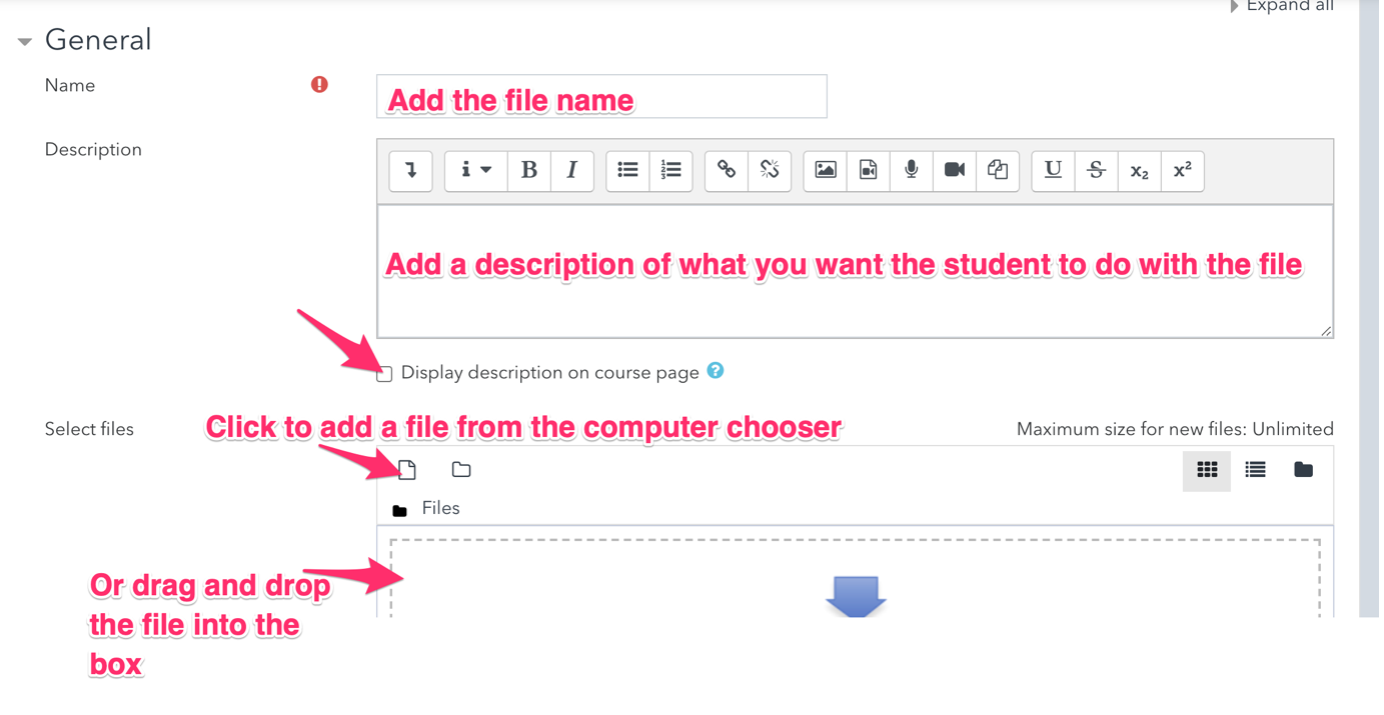Enable Display description on course page

coord(385,374)
